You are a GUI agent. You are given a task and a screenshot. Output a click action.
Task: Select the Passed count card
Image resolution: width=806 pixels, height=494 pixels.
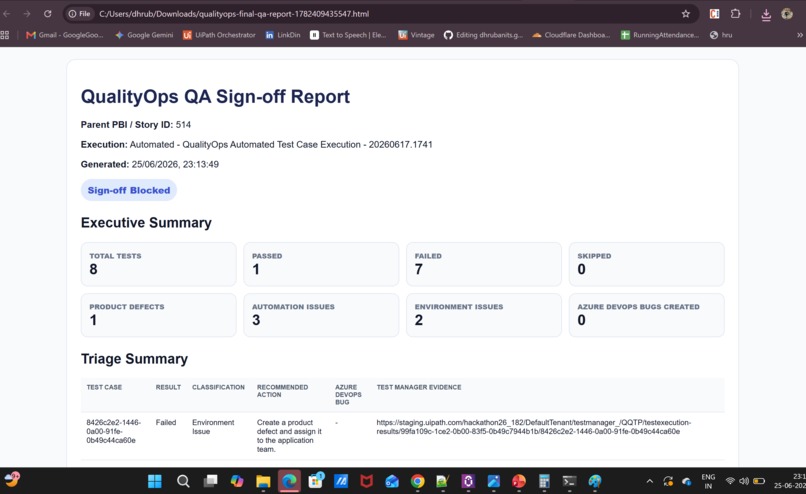[x=321, y=264]
